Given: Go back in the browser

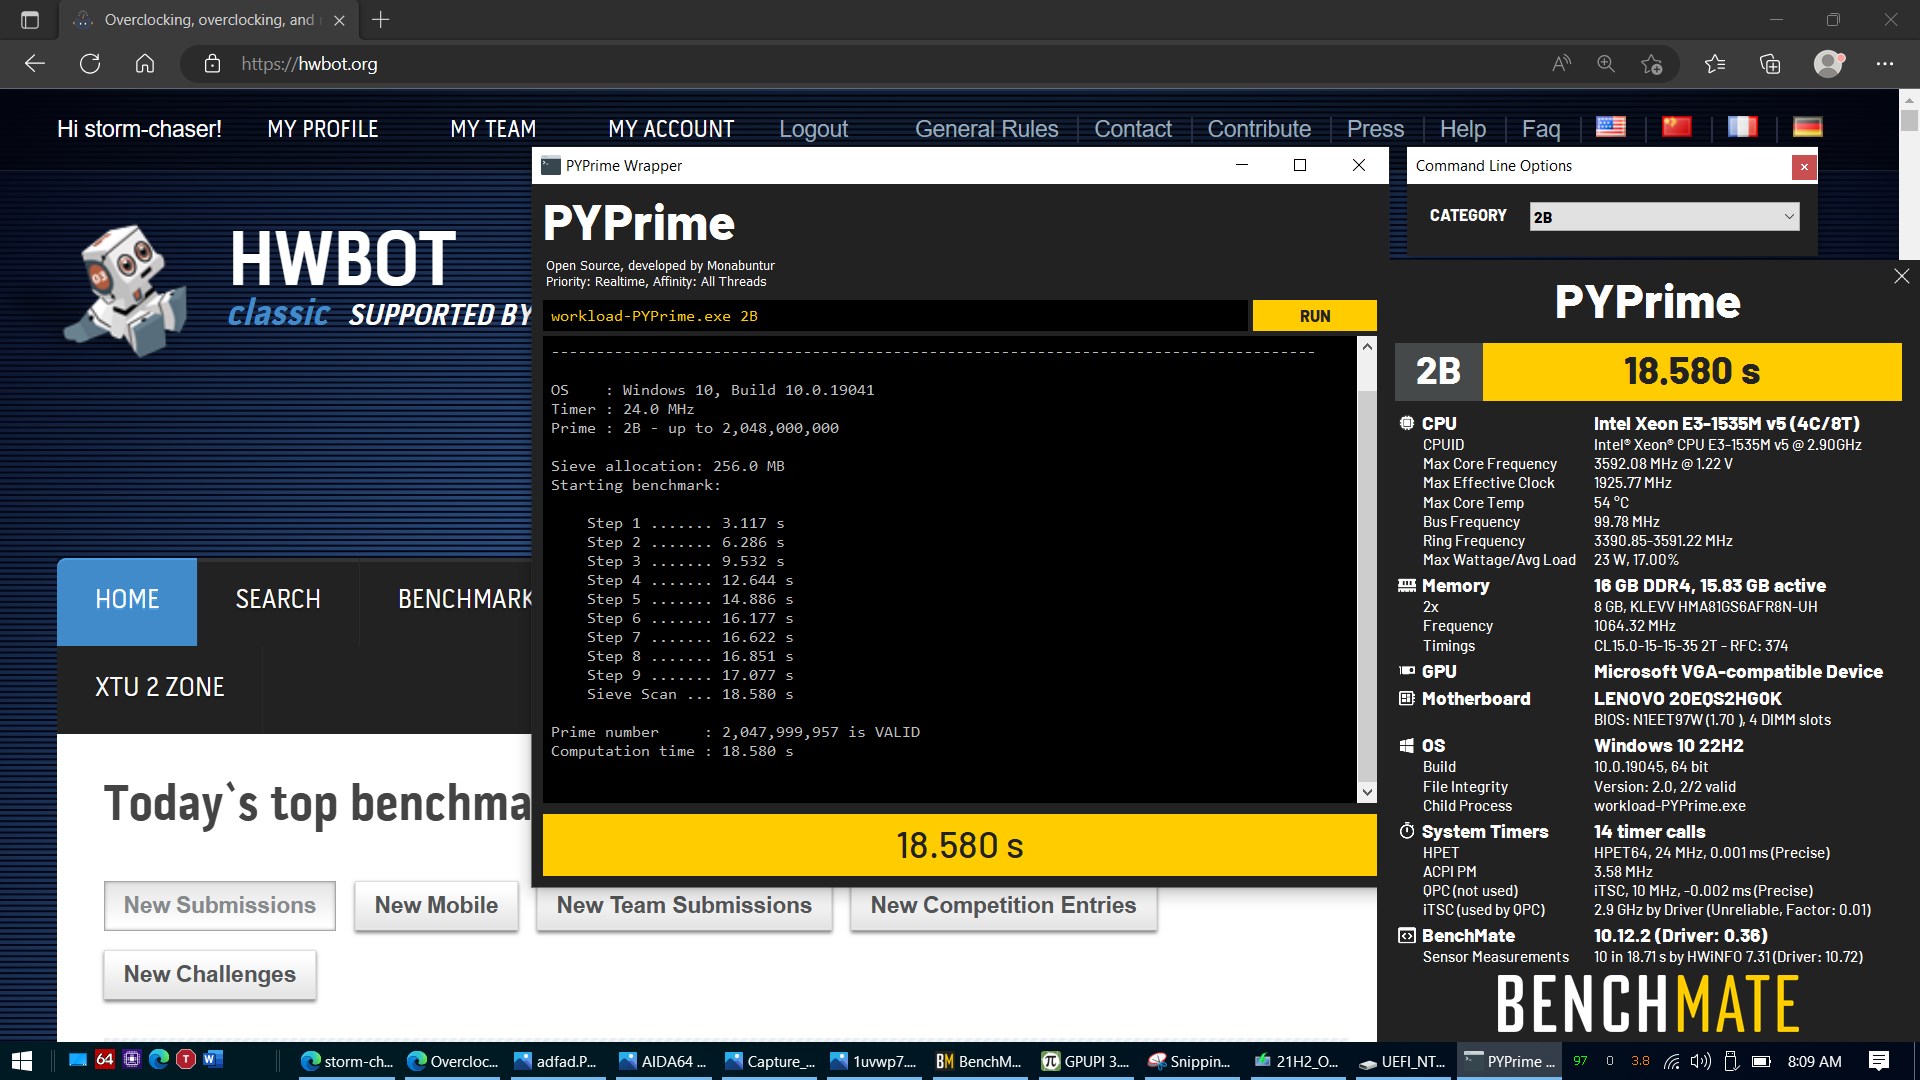Looking at the screenshot, I should pos(35,64).
